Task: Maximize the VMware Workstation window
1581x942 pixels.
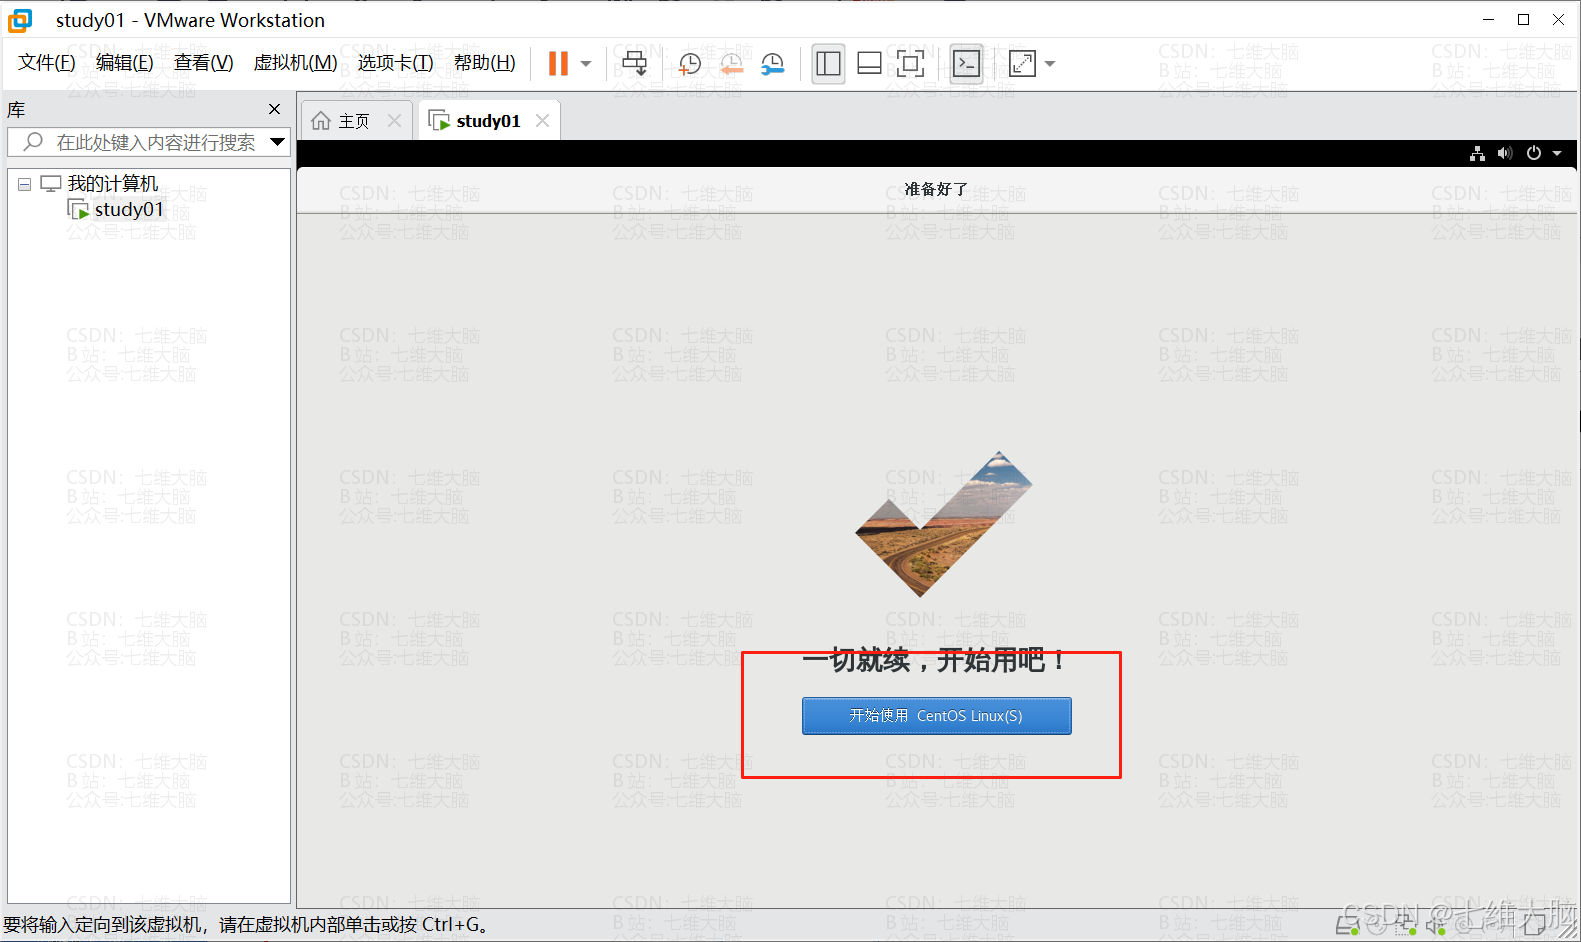Action: (x=1523, y=19)
